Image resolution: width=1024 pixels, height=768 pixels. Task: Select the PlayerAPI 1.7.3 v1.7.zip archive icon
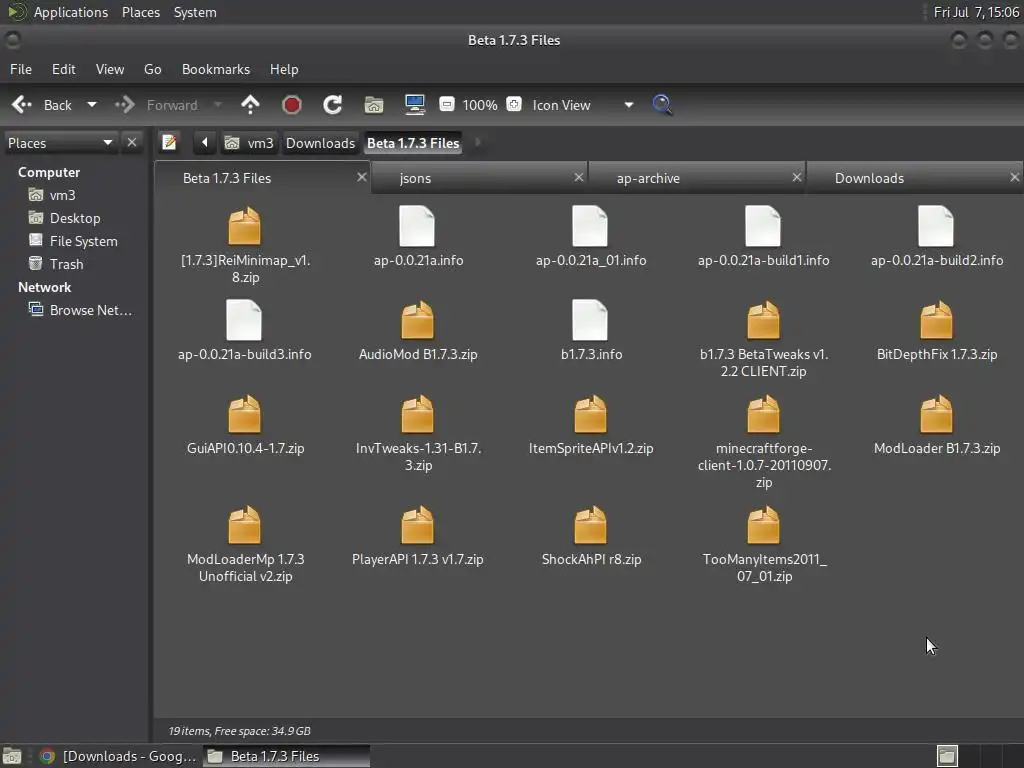point(417,525)
